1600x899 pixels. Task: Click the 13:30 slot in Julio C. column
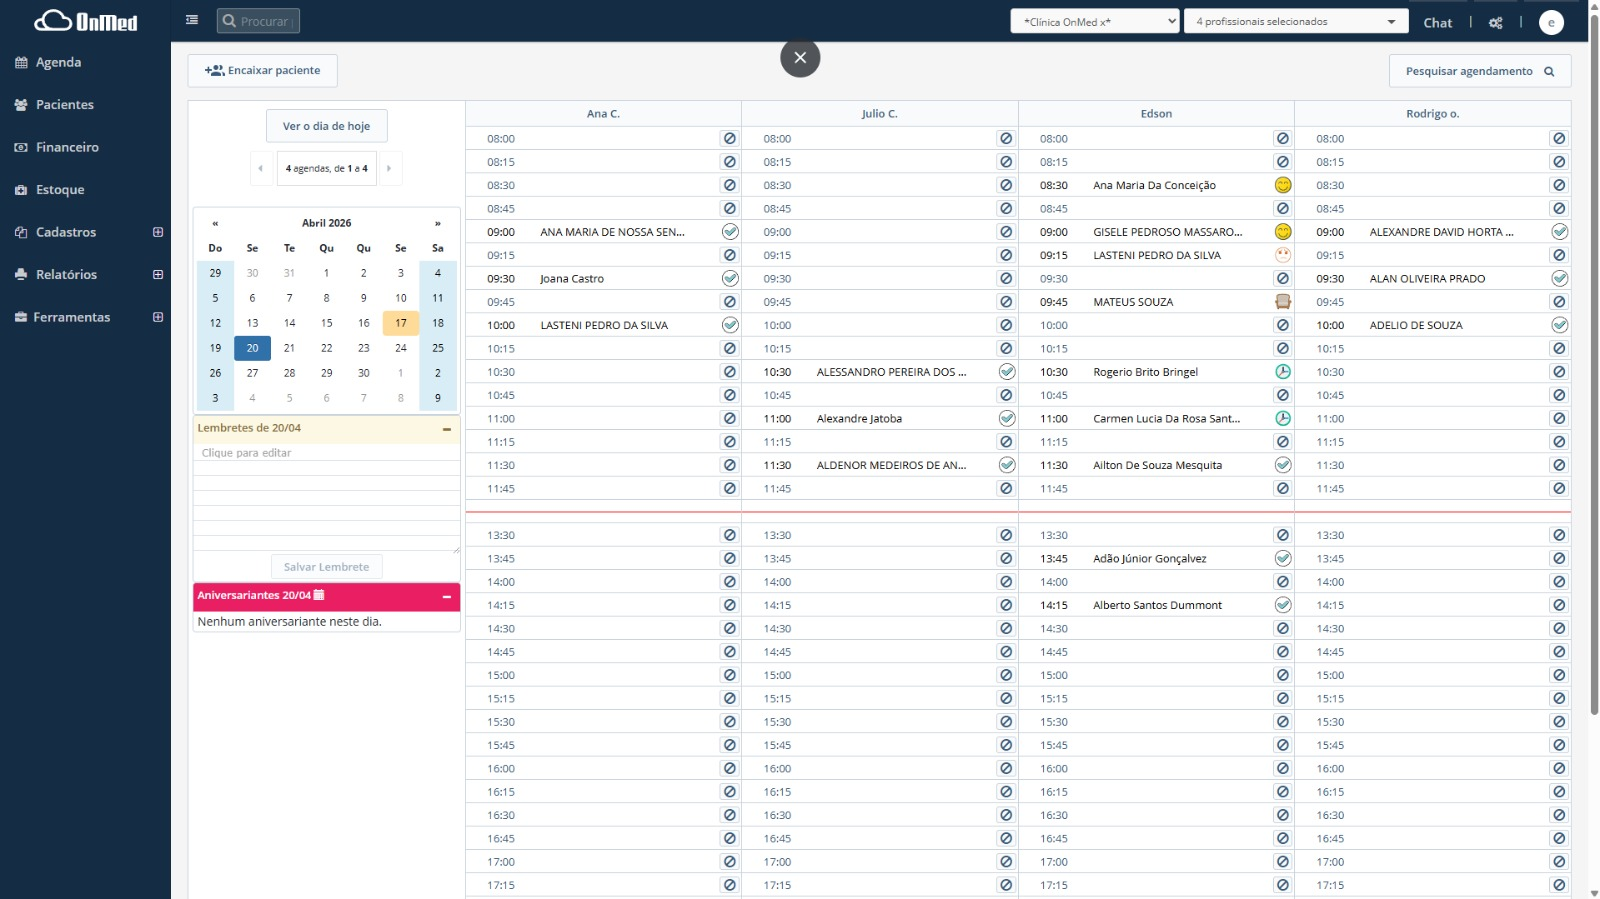tap(879, 535)
